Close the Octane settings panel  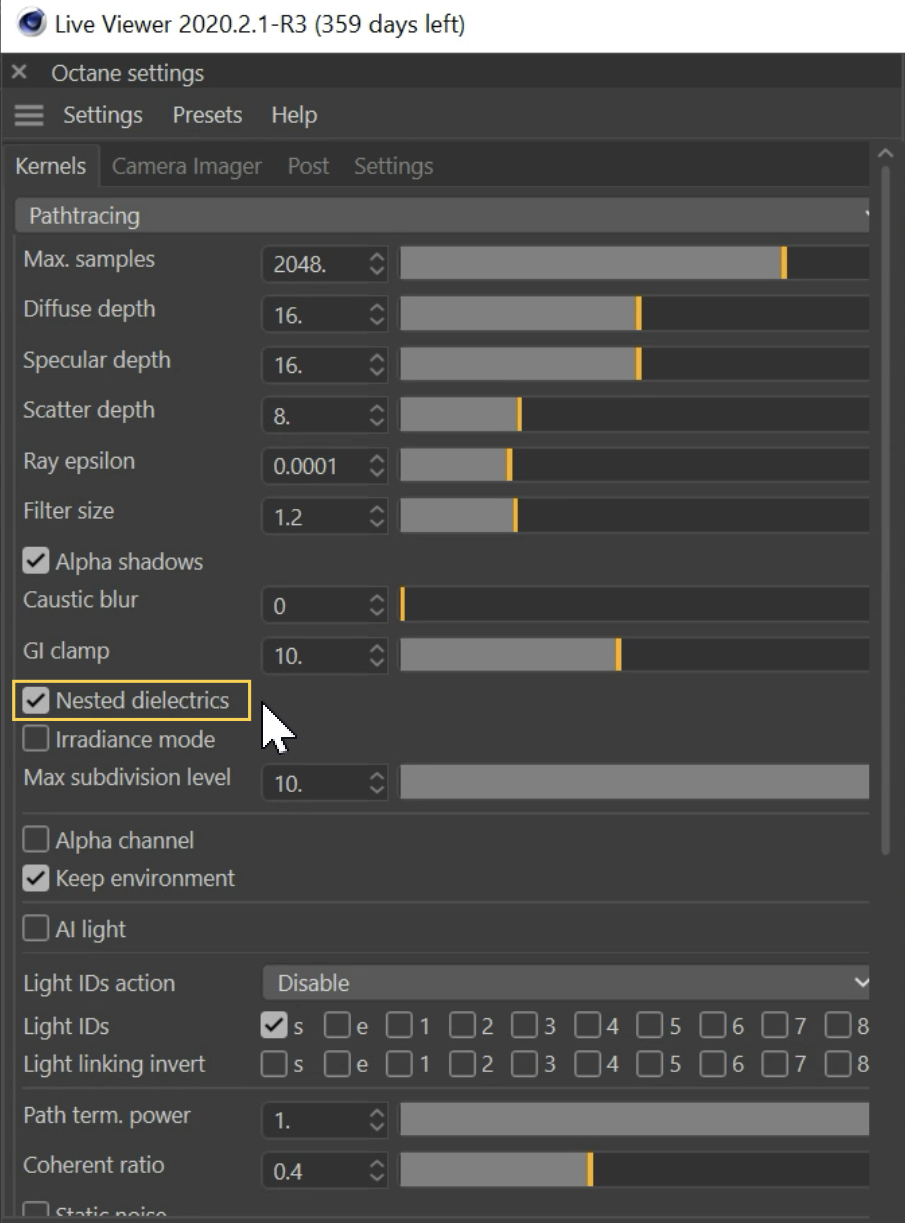coord(19,73)
